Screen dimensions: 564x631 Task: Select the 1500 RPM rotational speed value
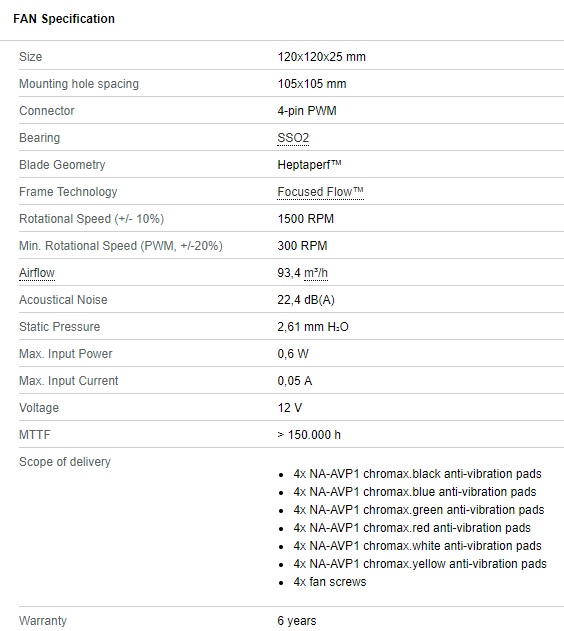click(x=306, y=219)
